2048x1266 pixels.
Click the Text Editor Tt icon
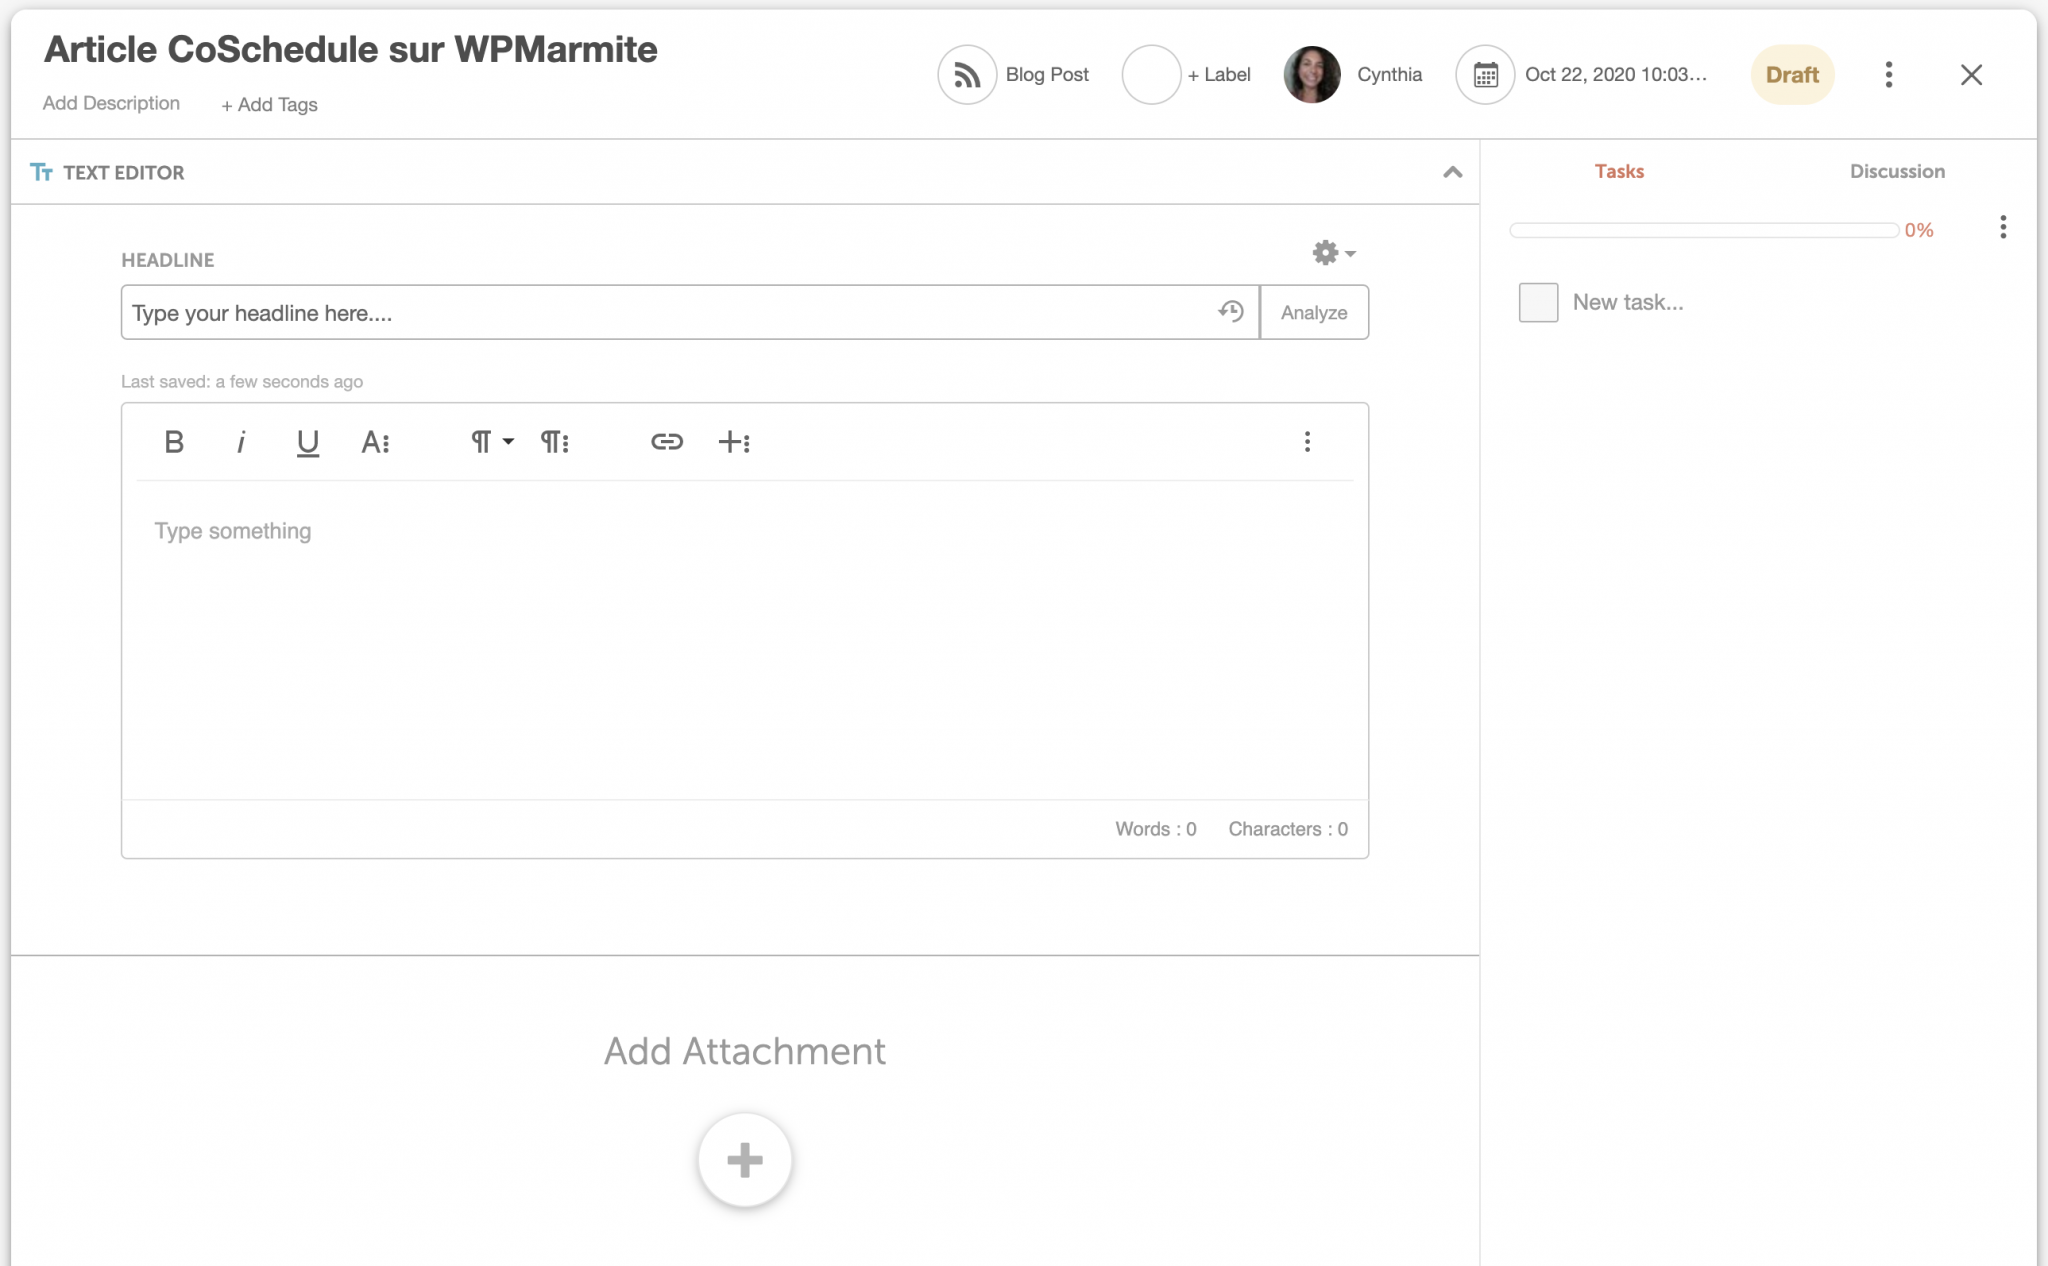(x=41, y=172)
